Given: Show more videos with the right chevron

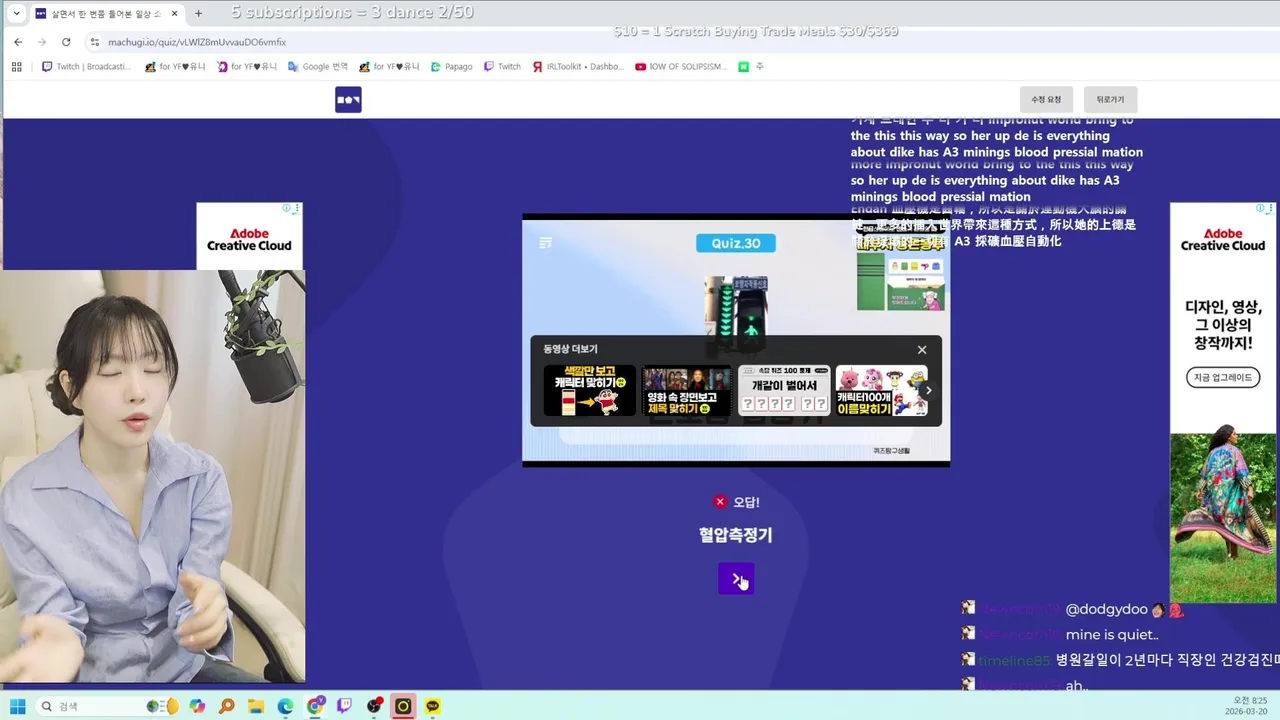Looking at the screenshot, I should [928, 391].
